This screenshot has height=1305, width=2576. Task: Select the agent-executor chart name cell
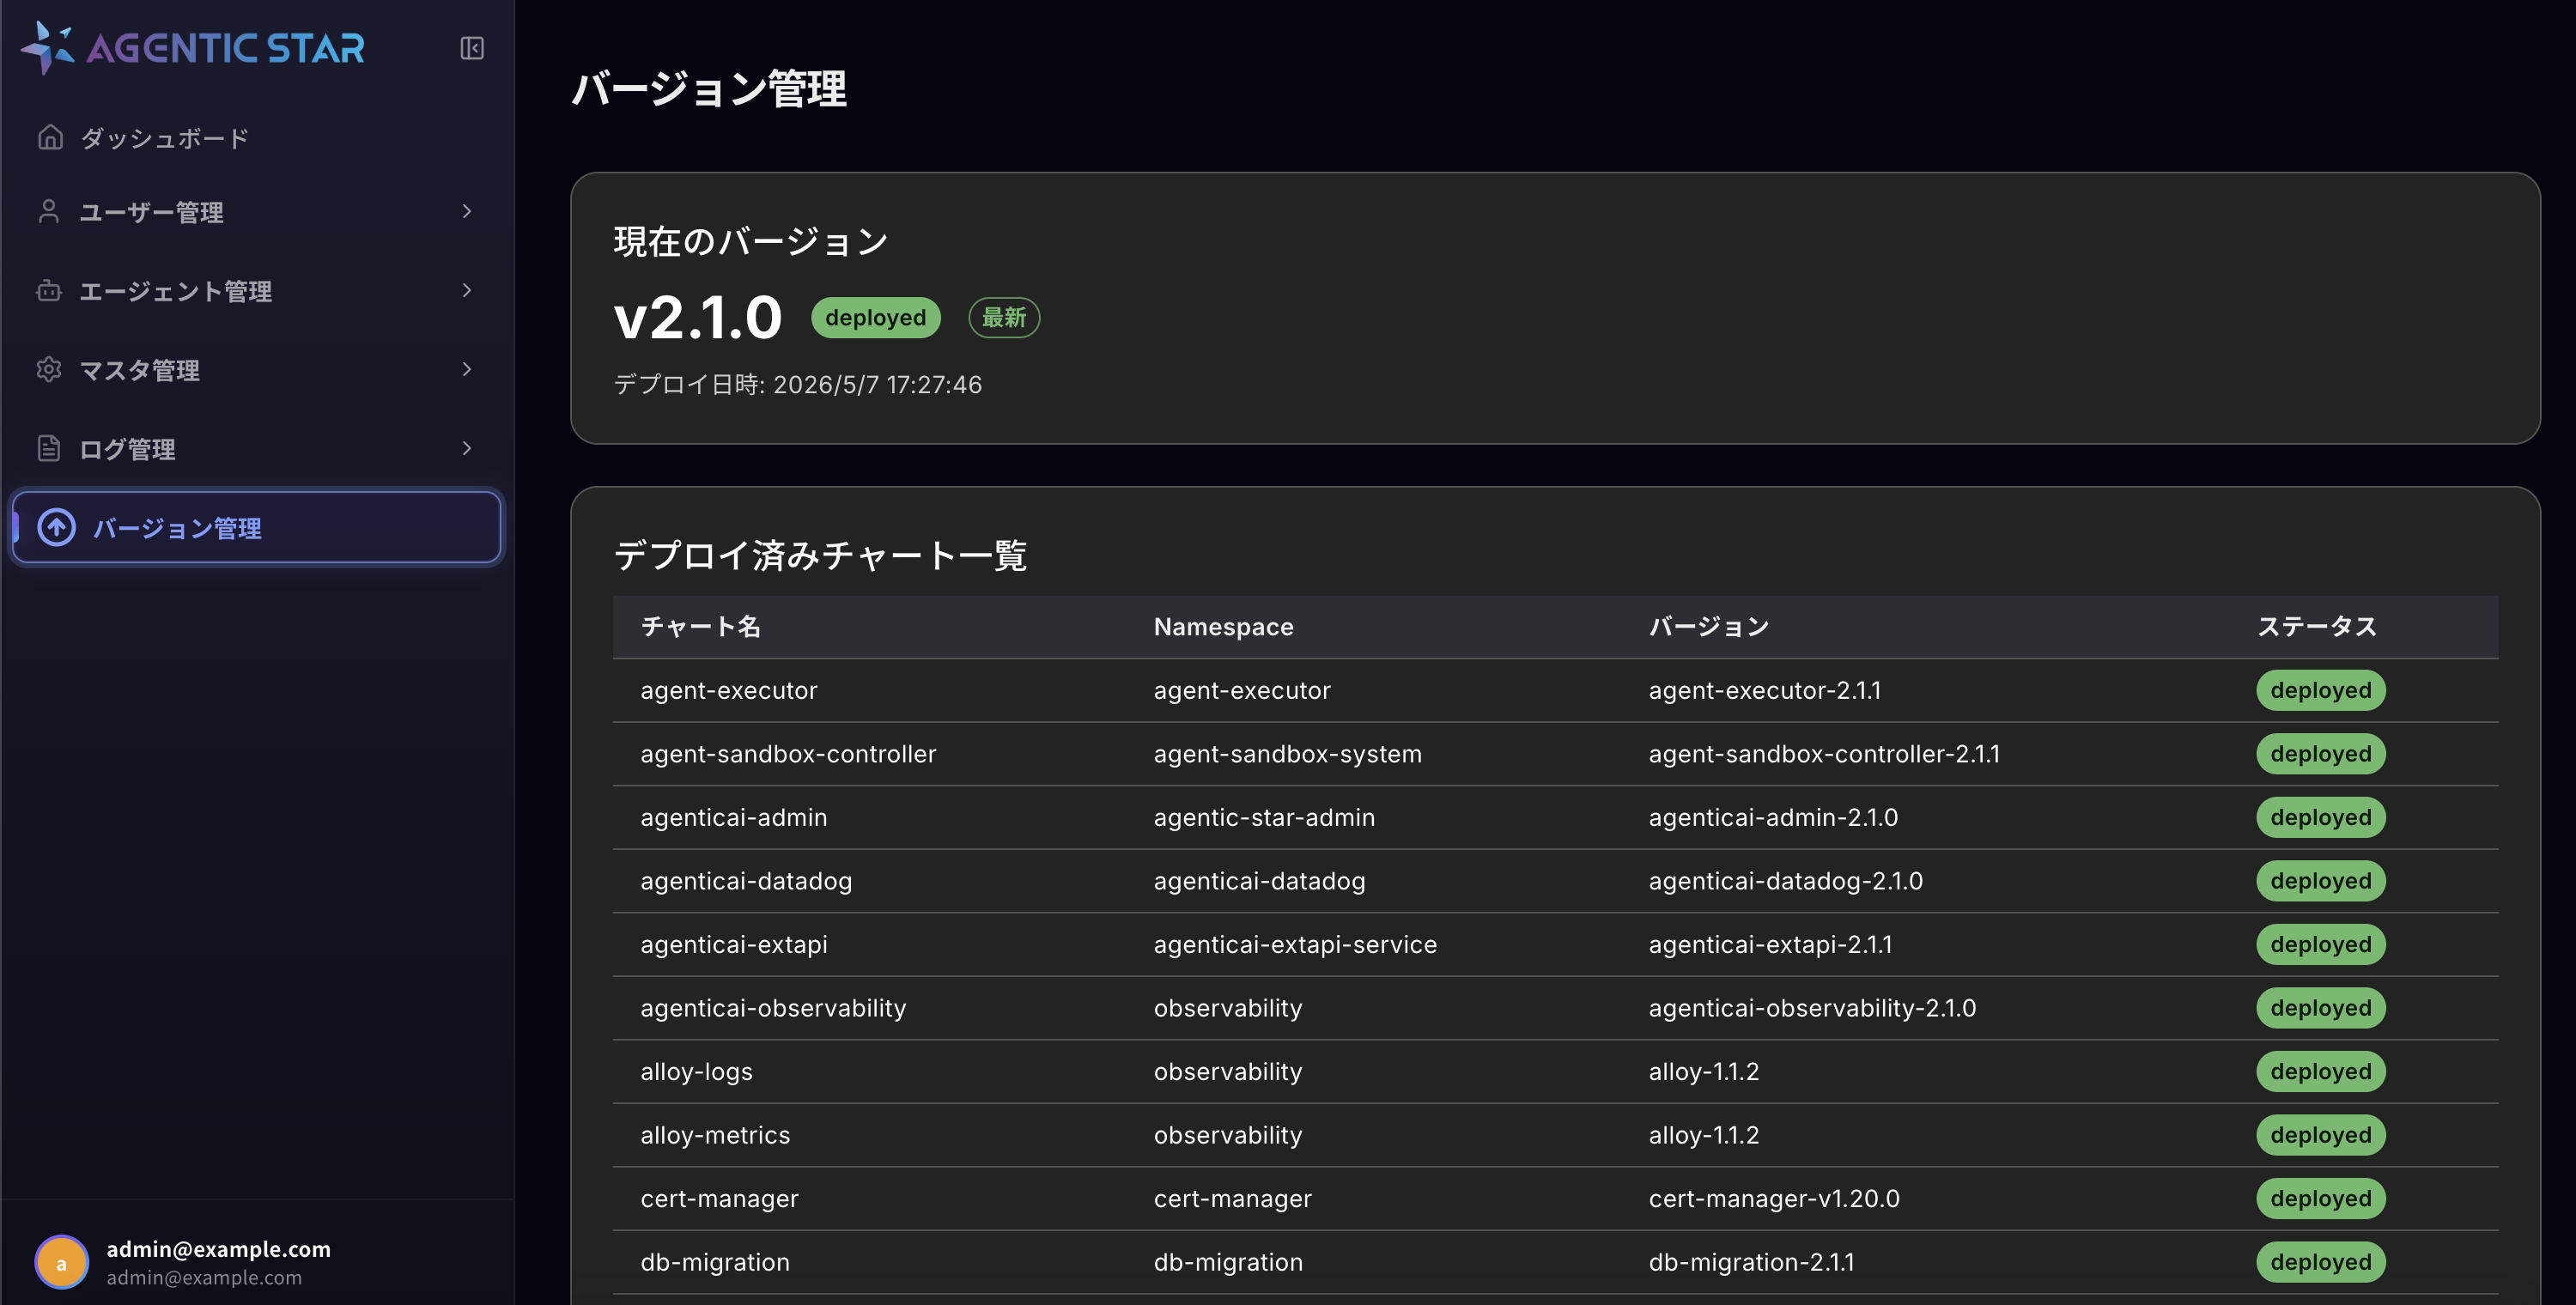[729, 690]
